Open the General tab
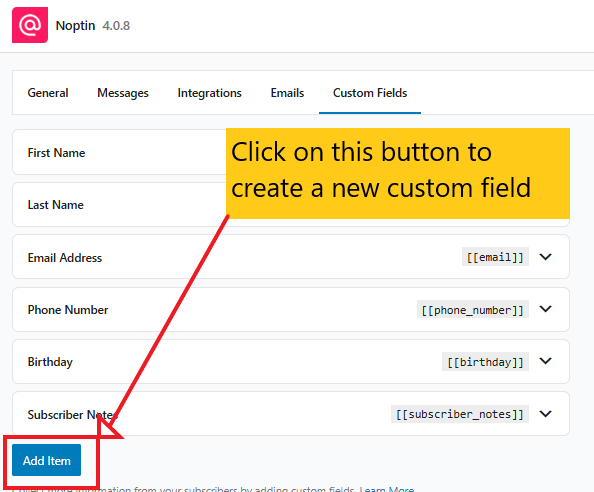The height and width of the screenshot is (492, 594). [48, 93]
